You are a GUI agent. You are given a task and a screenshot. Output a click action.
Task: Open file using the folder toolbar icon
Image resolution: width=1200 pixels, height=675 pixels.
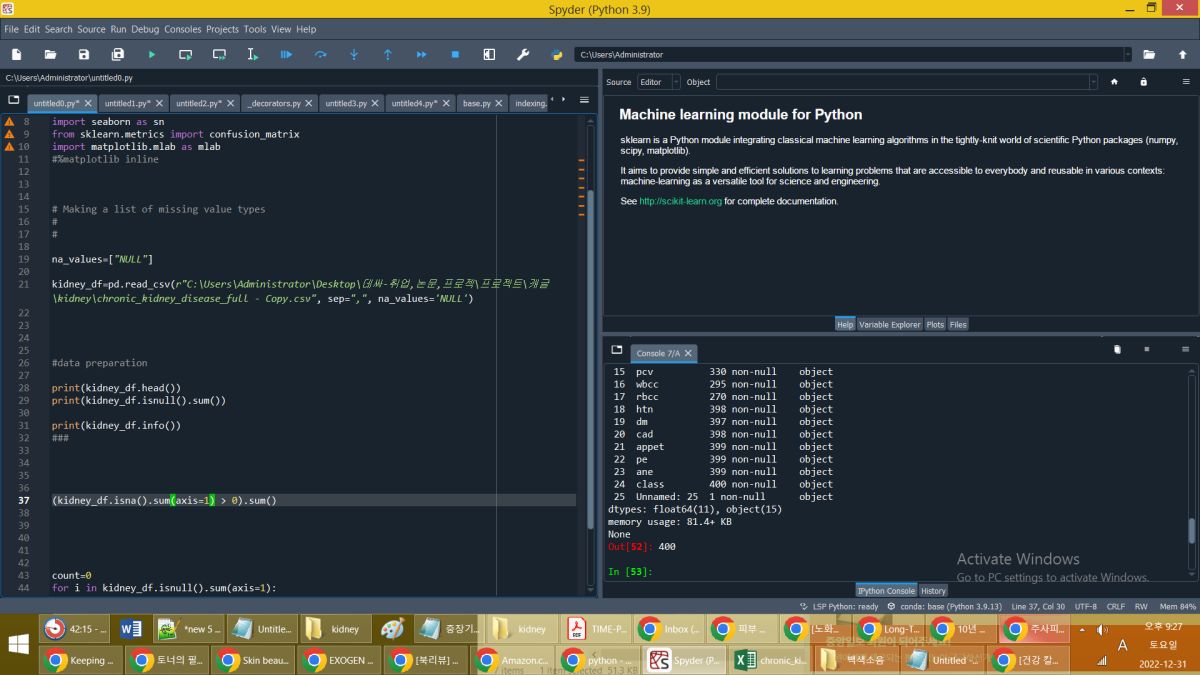tap(50, 54)
